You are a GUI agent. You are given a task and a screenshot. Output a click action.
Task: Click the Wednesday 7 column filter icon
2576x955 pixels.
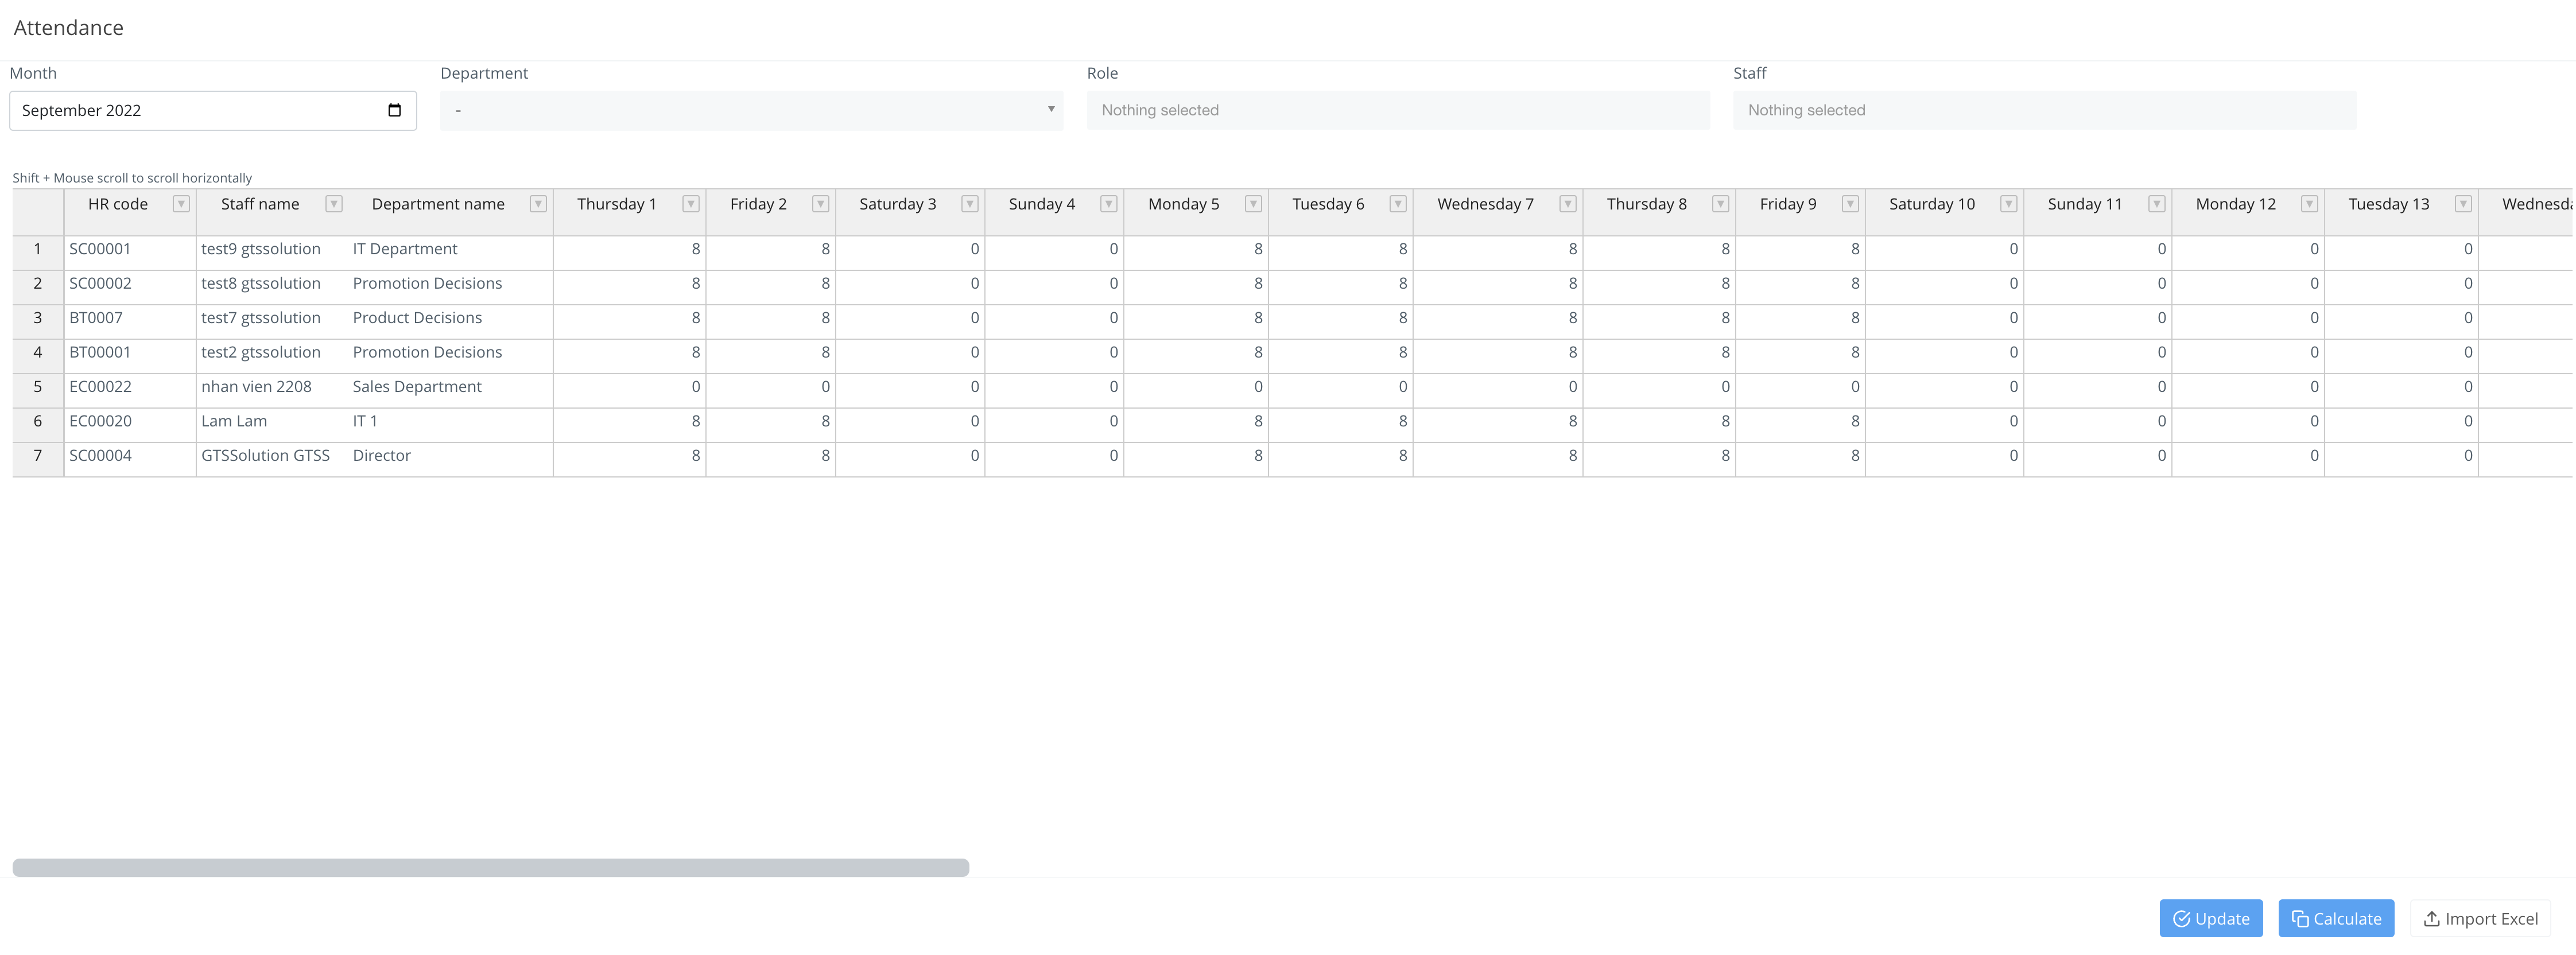1567,204
